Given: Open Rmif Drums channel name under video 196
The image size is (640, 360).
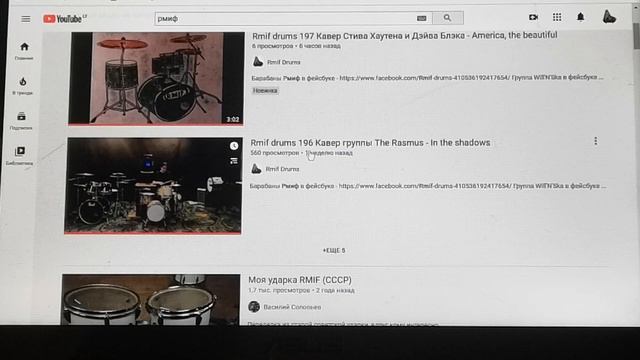Looking at the screenshot, I should pos(282,169).
